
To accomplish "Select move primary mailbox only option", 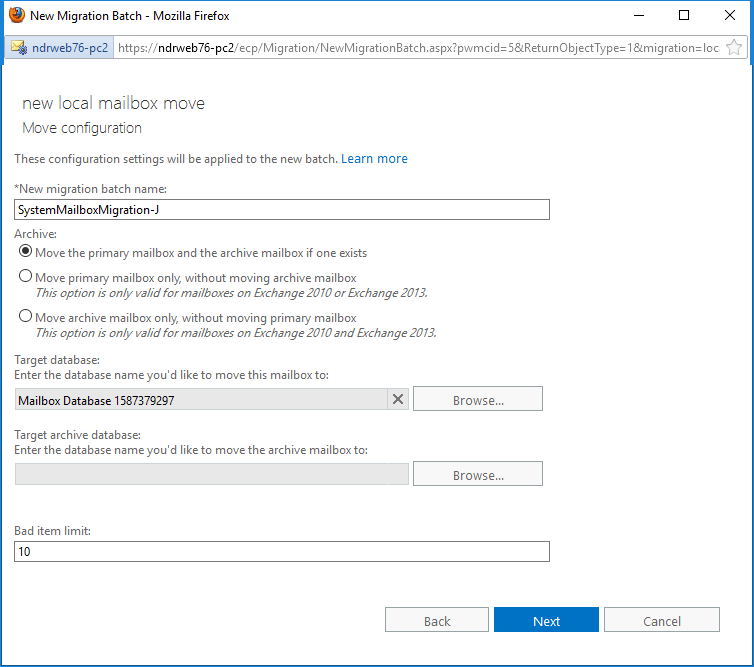I will [25, 276].
